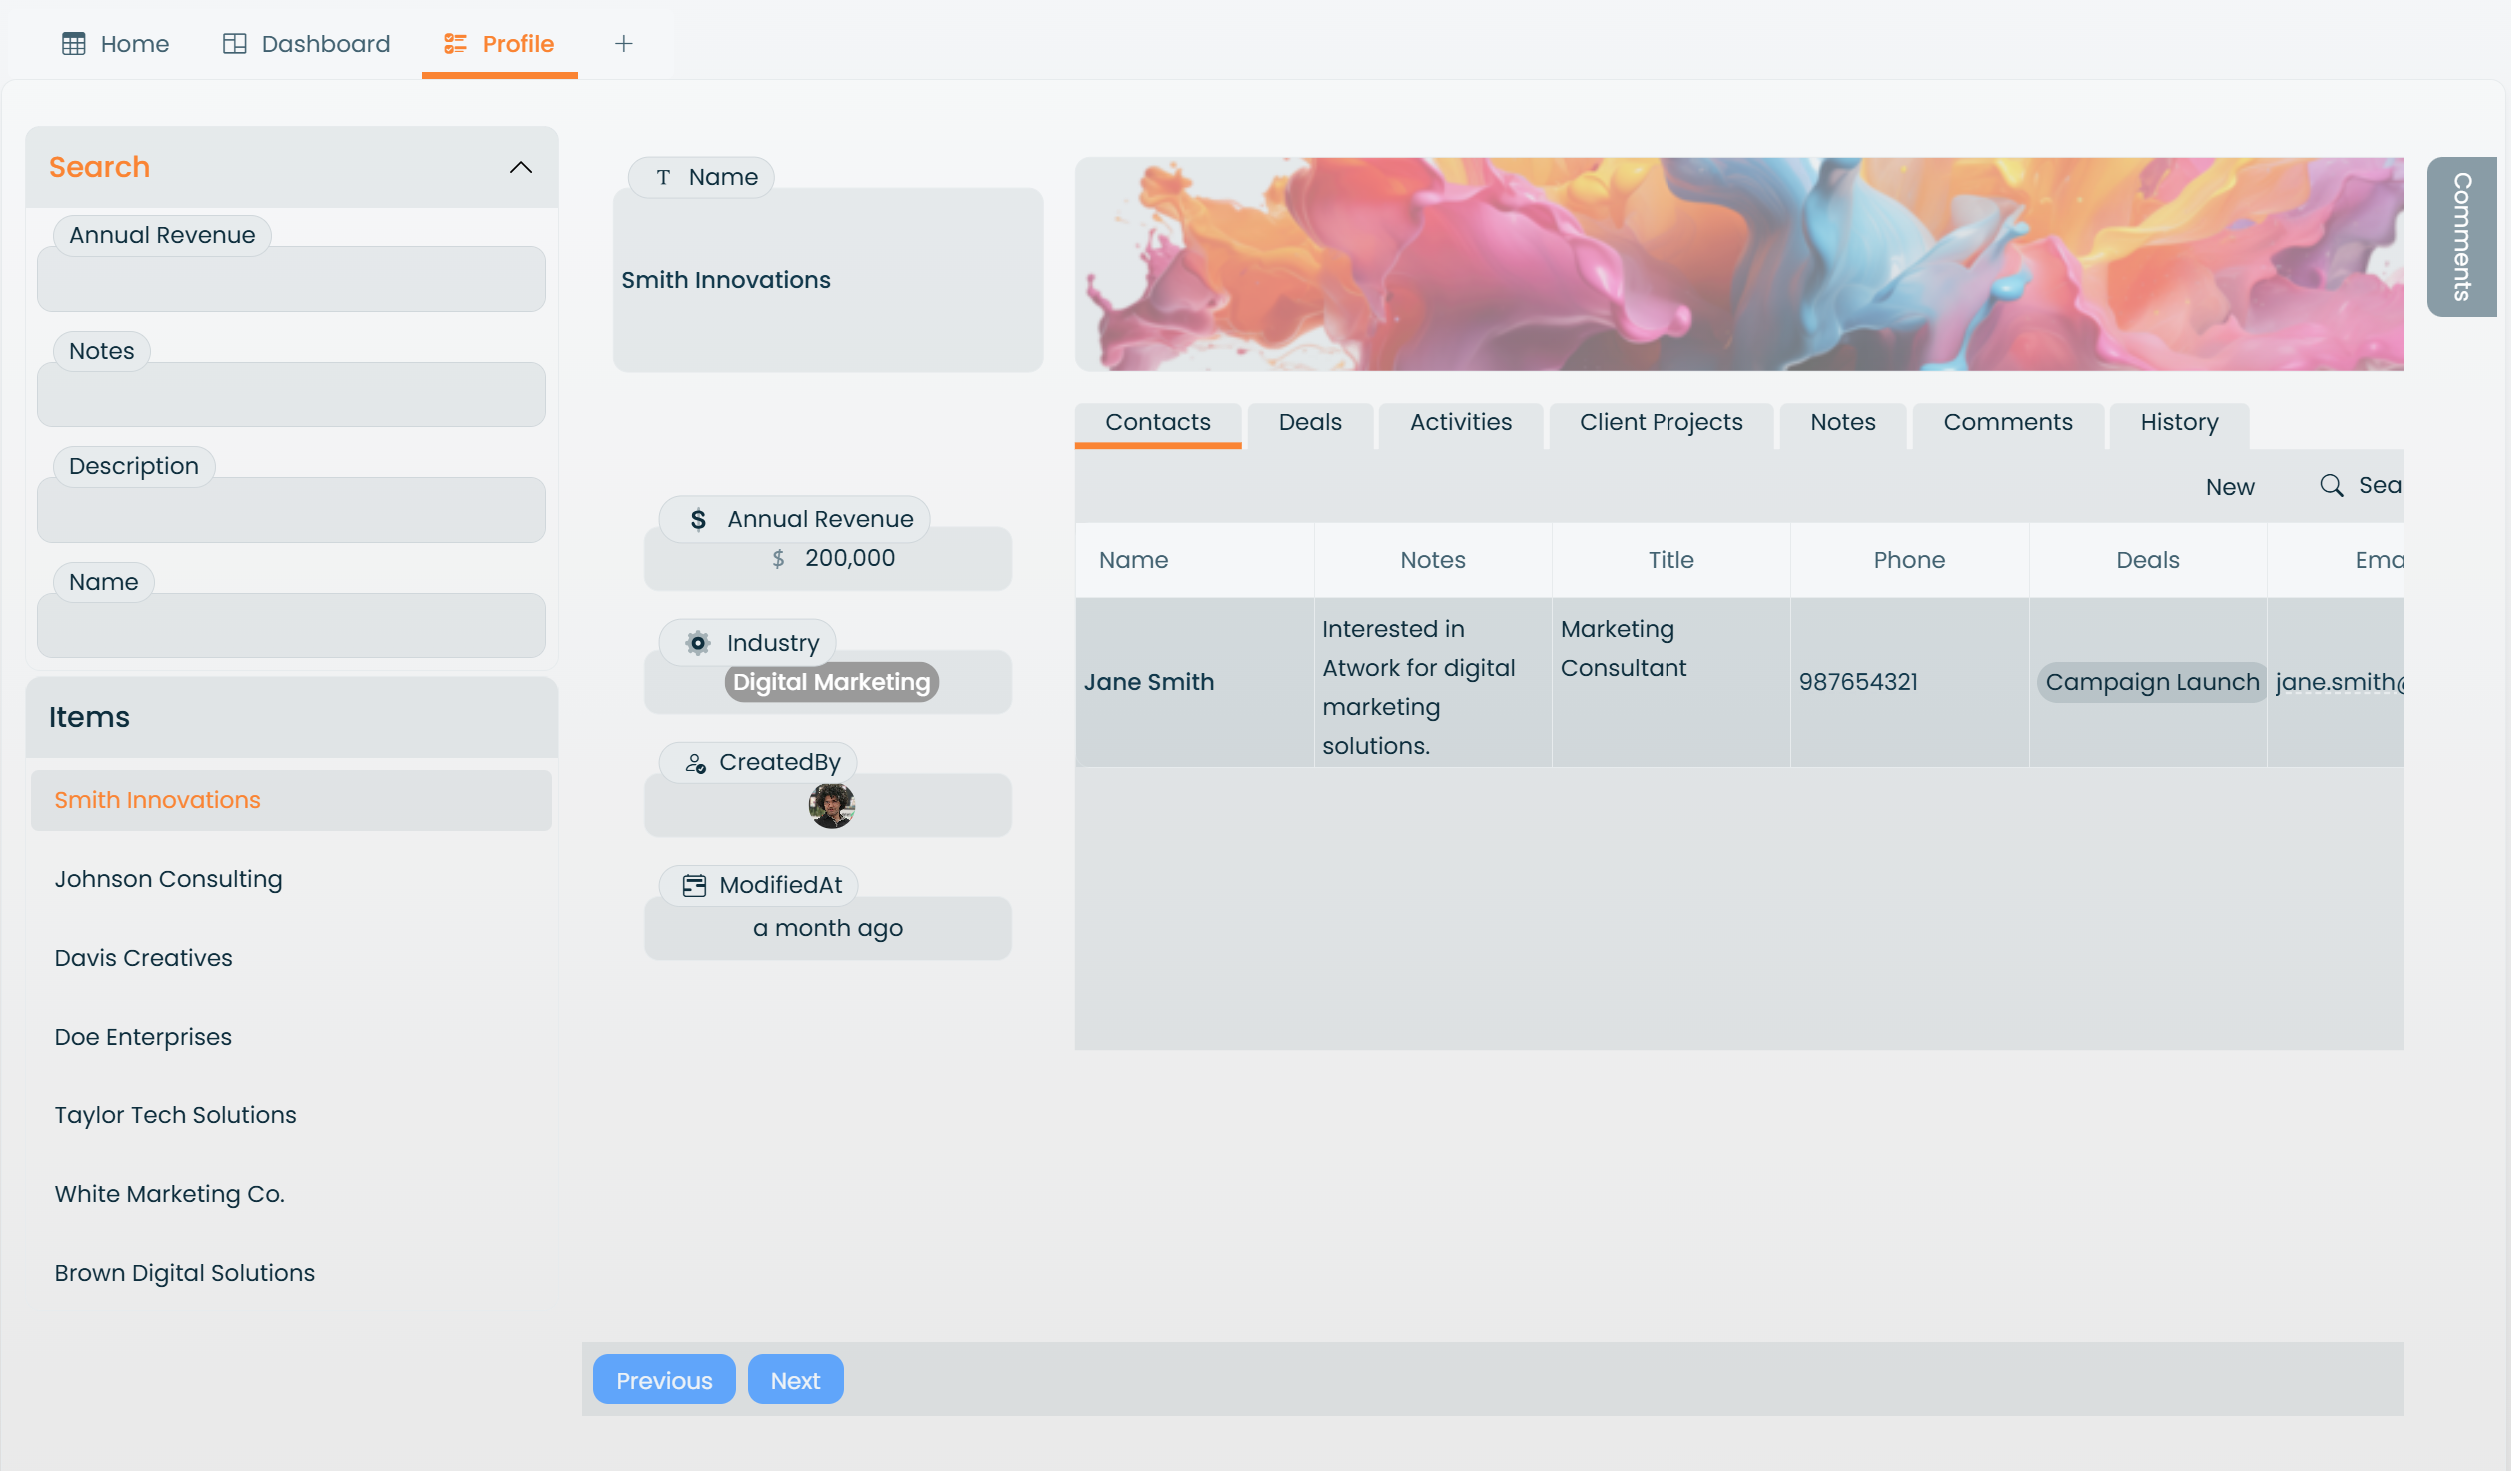Collapse the Search panel chevron
Viewport: 2511px width, 1471px height.
click(x=520, y=167)
